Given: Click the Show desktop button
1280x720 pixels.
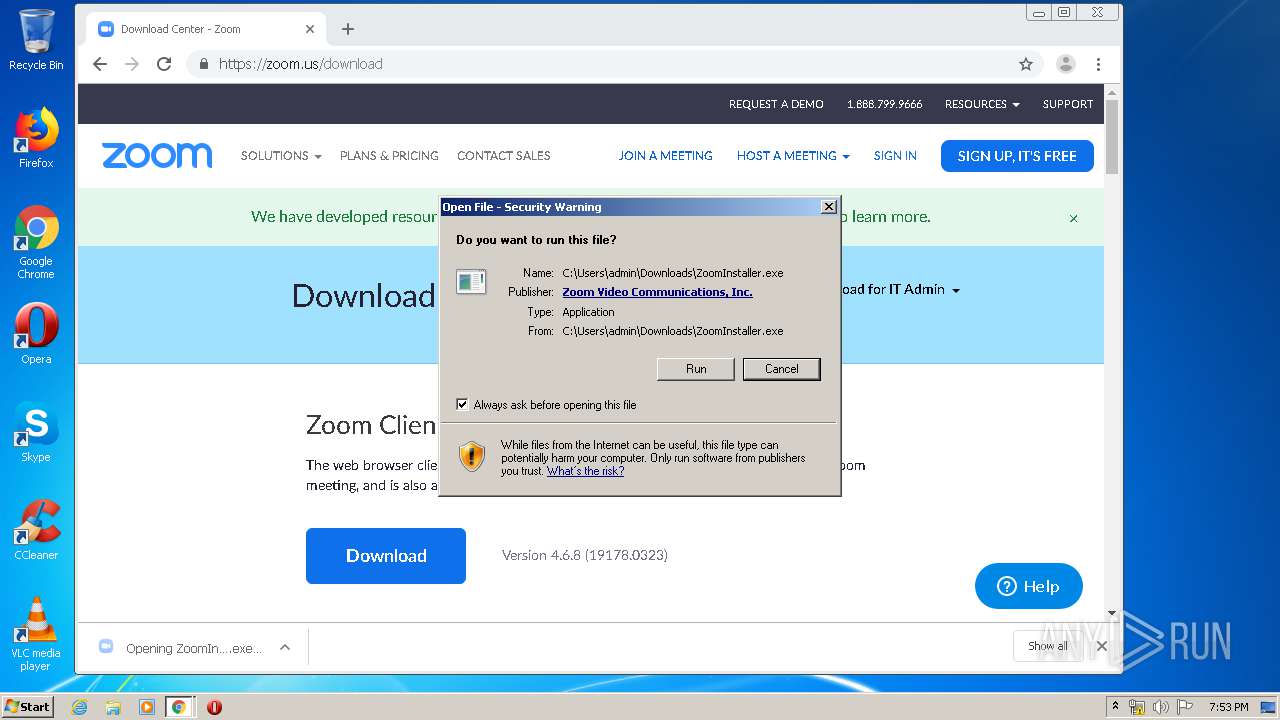Looking at the screenshot, I should click(1269, 707).
